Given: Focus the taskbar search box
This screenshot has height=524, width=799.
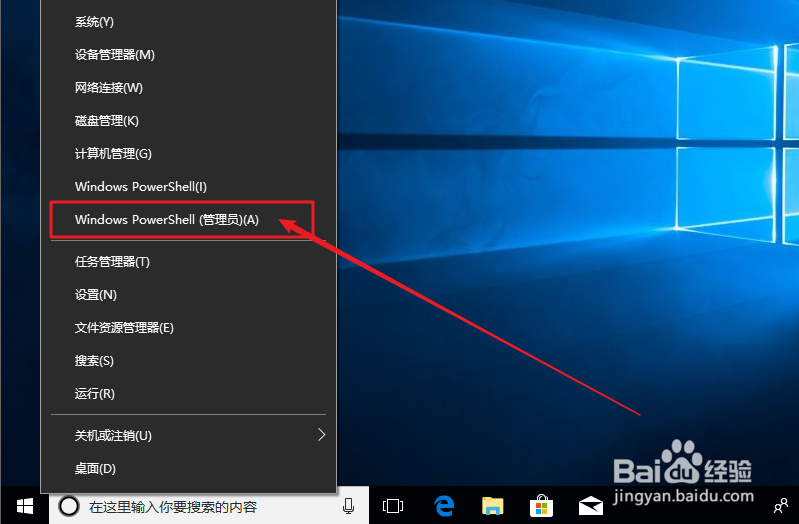Looking at the screenshot, I should (209, 506).
